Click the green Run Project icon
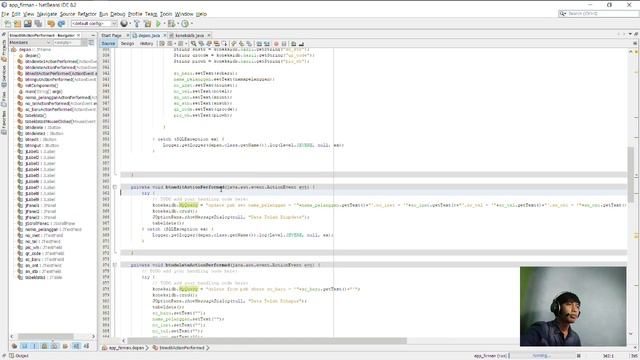 [x=158, y=24]
